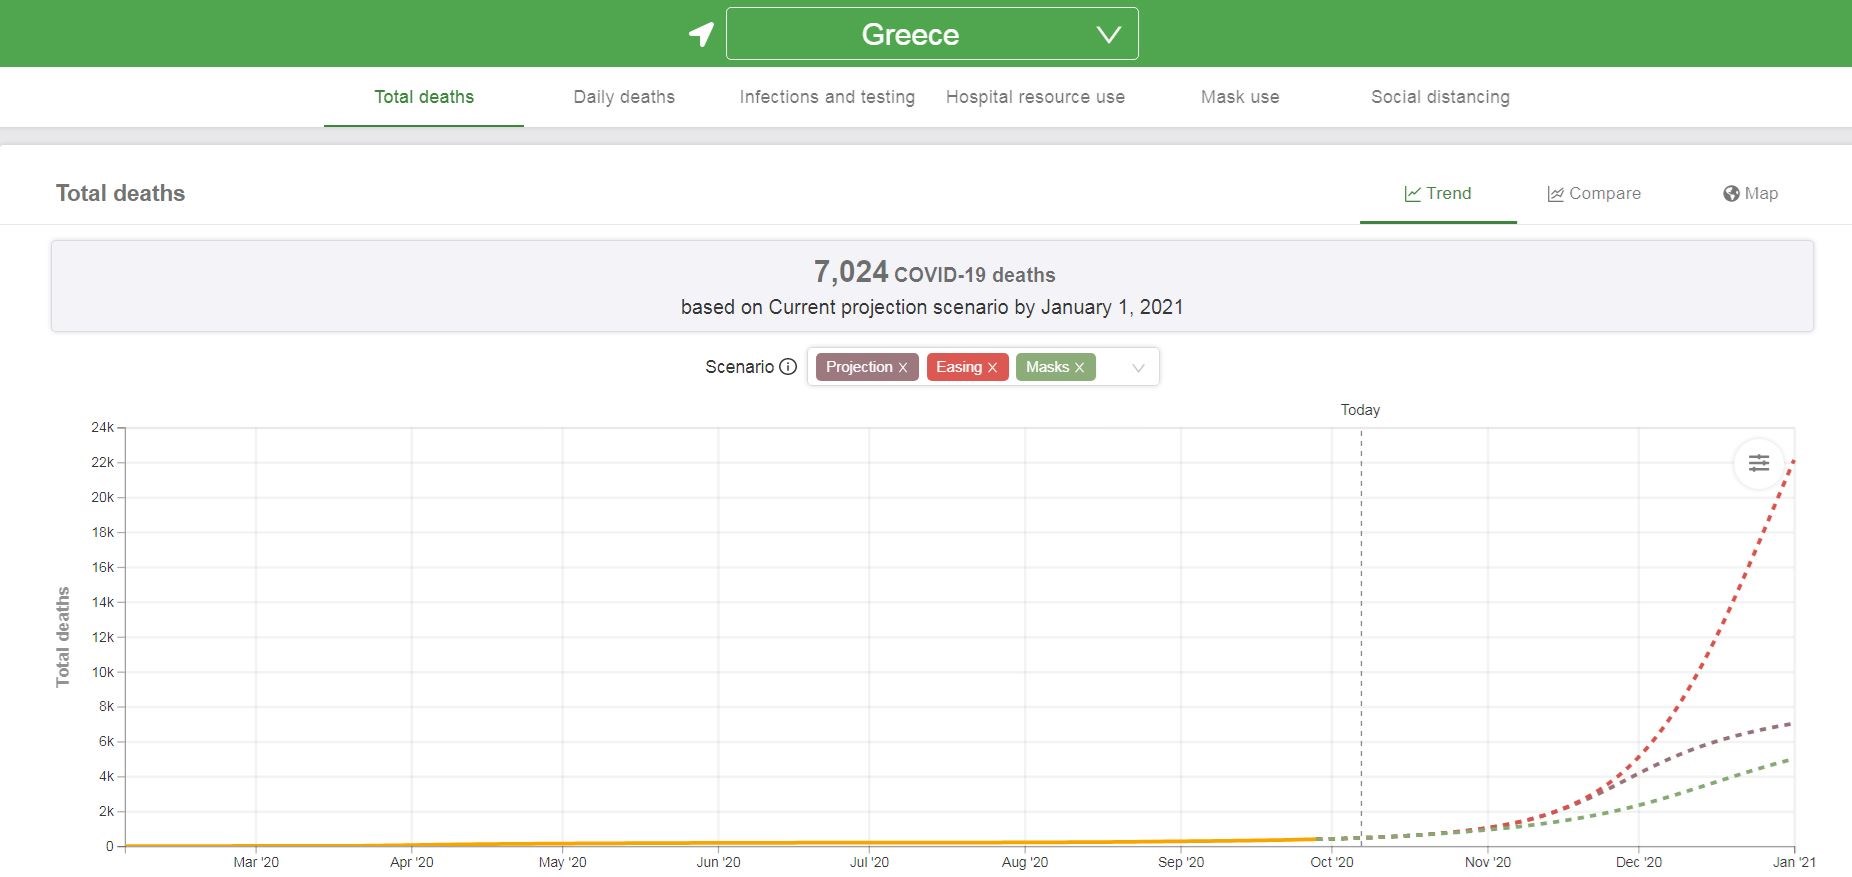The width and height of the screenshot is (1852, 877).
Task: View the Social distancing tab
Action: coord(1440,97)
